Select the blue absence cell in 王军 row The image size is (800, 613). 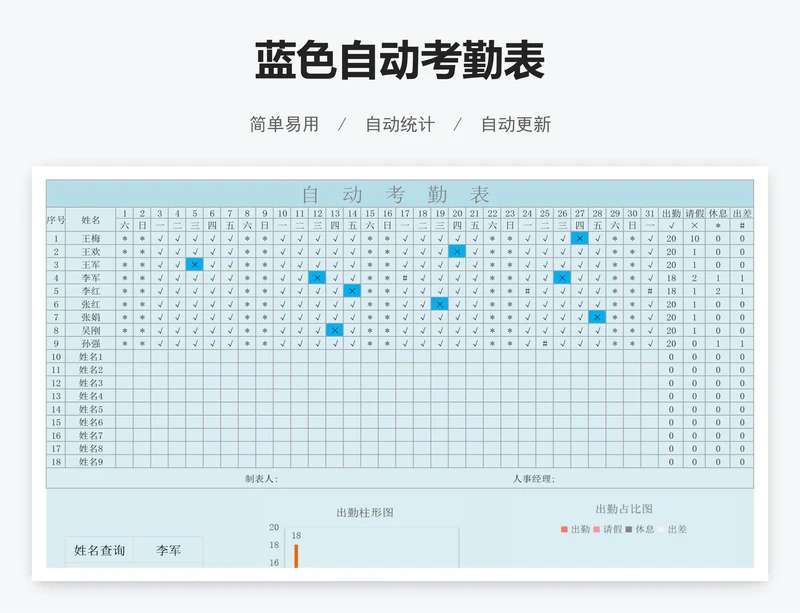[194, 264]
